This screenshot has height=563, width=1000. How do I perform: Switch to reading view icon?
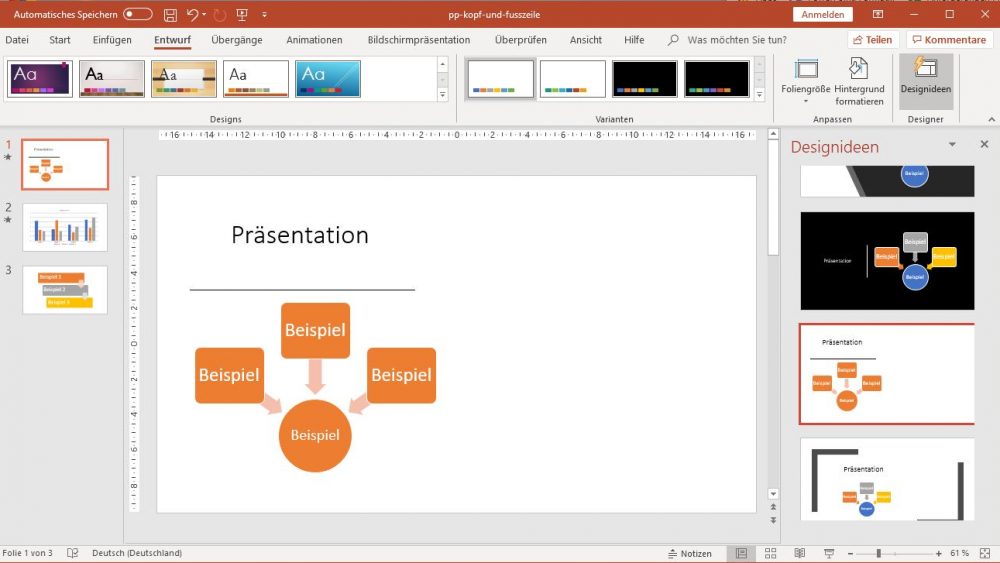(x=799, y=553)
